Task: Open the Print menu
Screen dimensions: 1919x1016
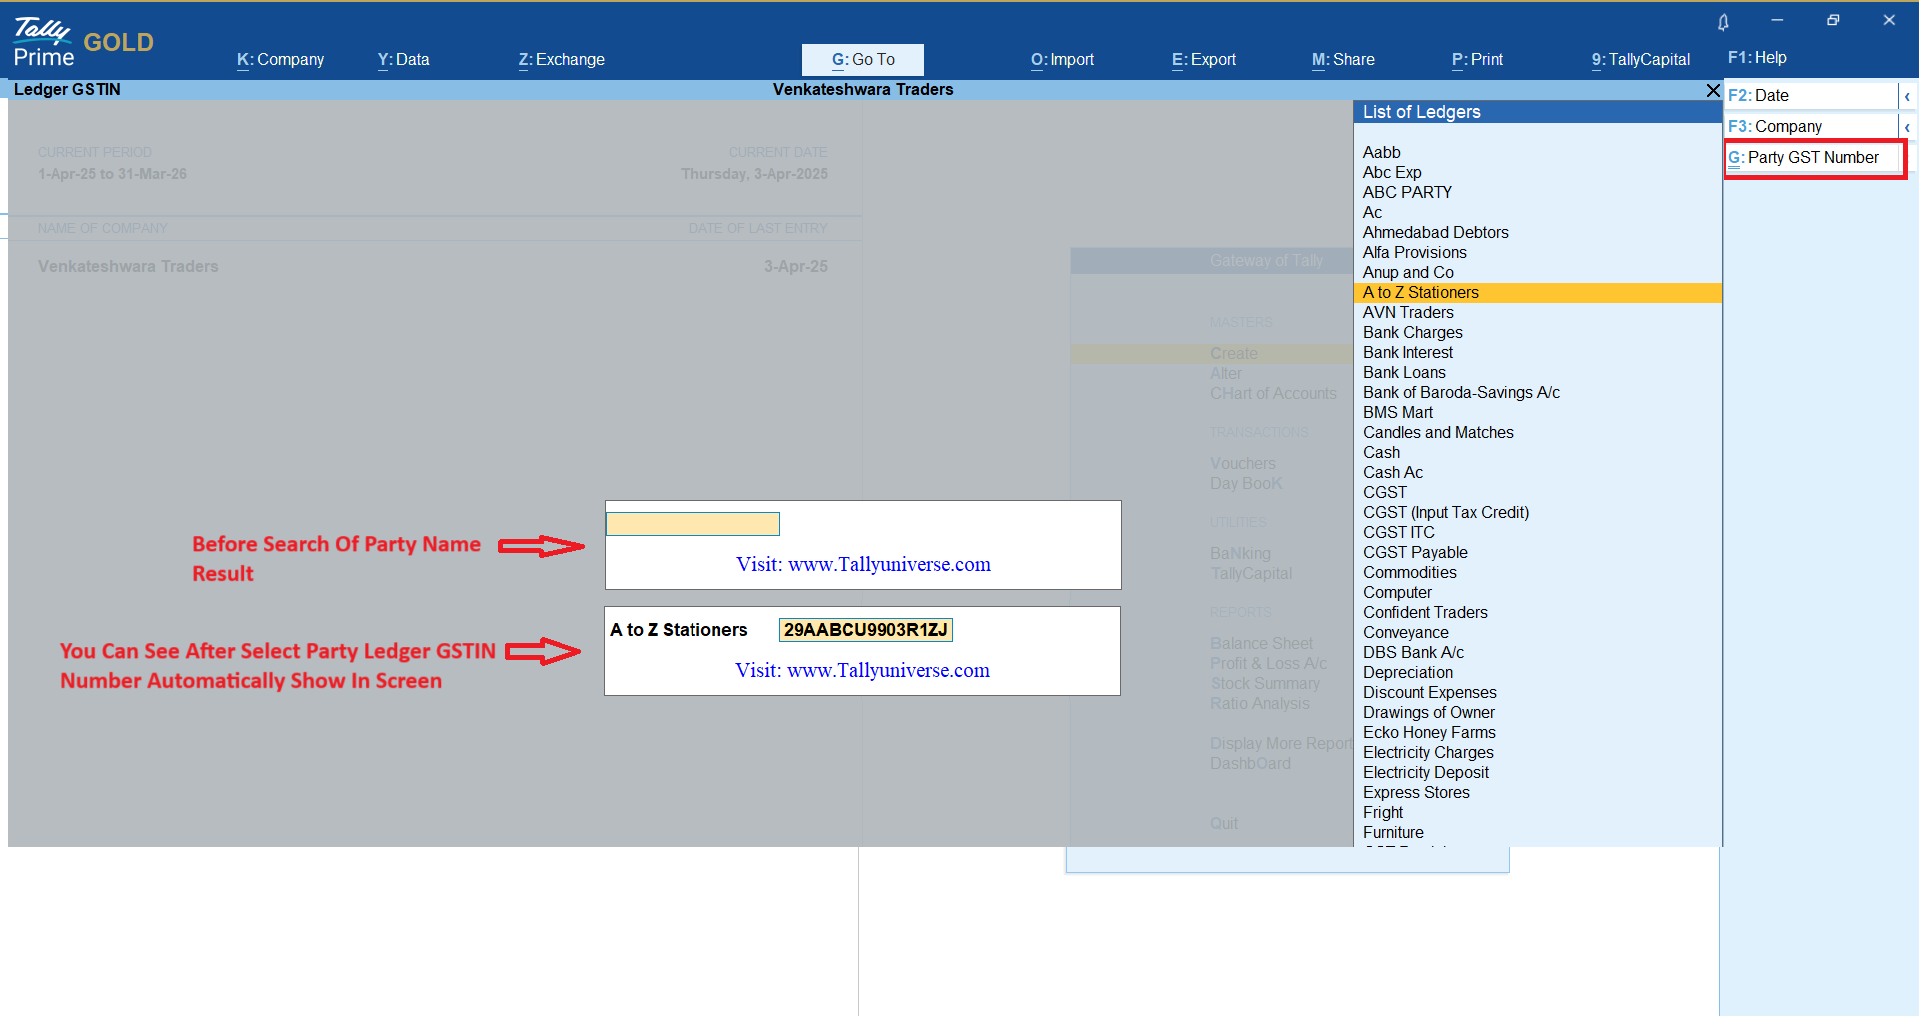Action: (1477, 60)
